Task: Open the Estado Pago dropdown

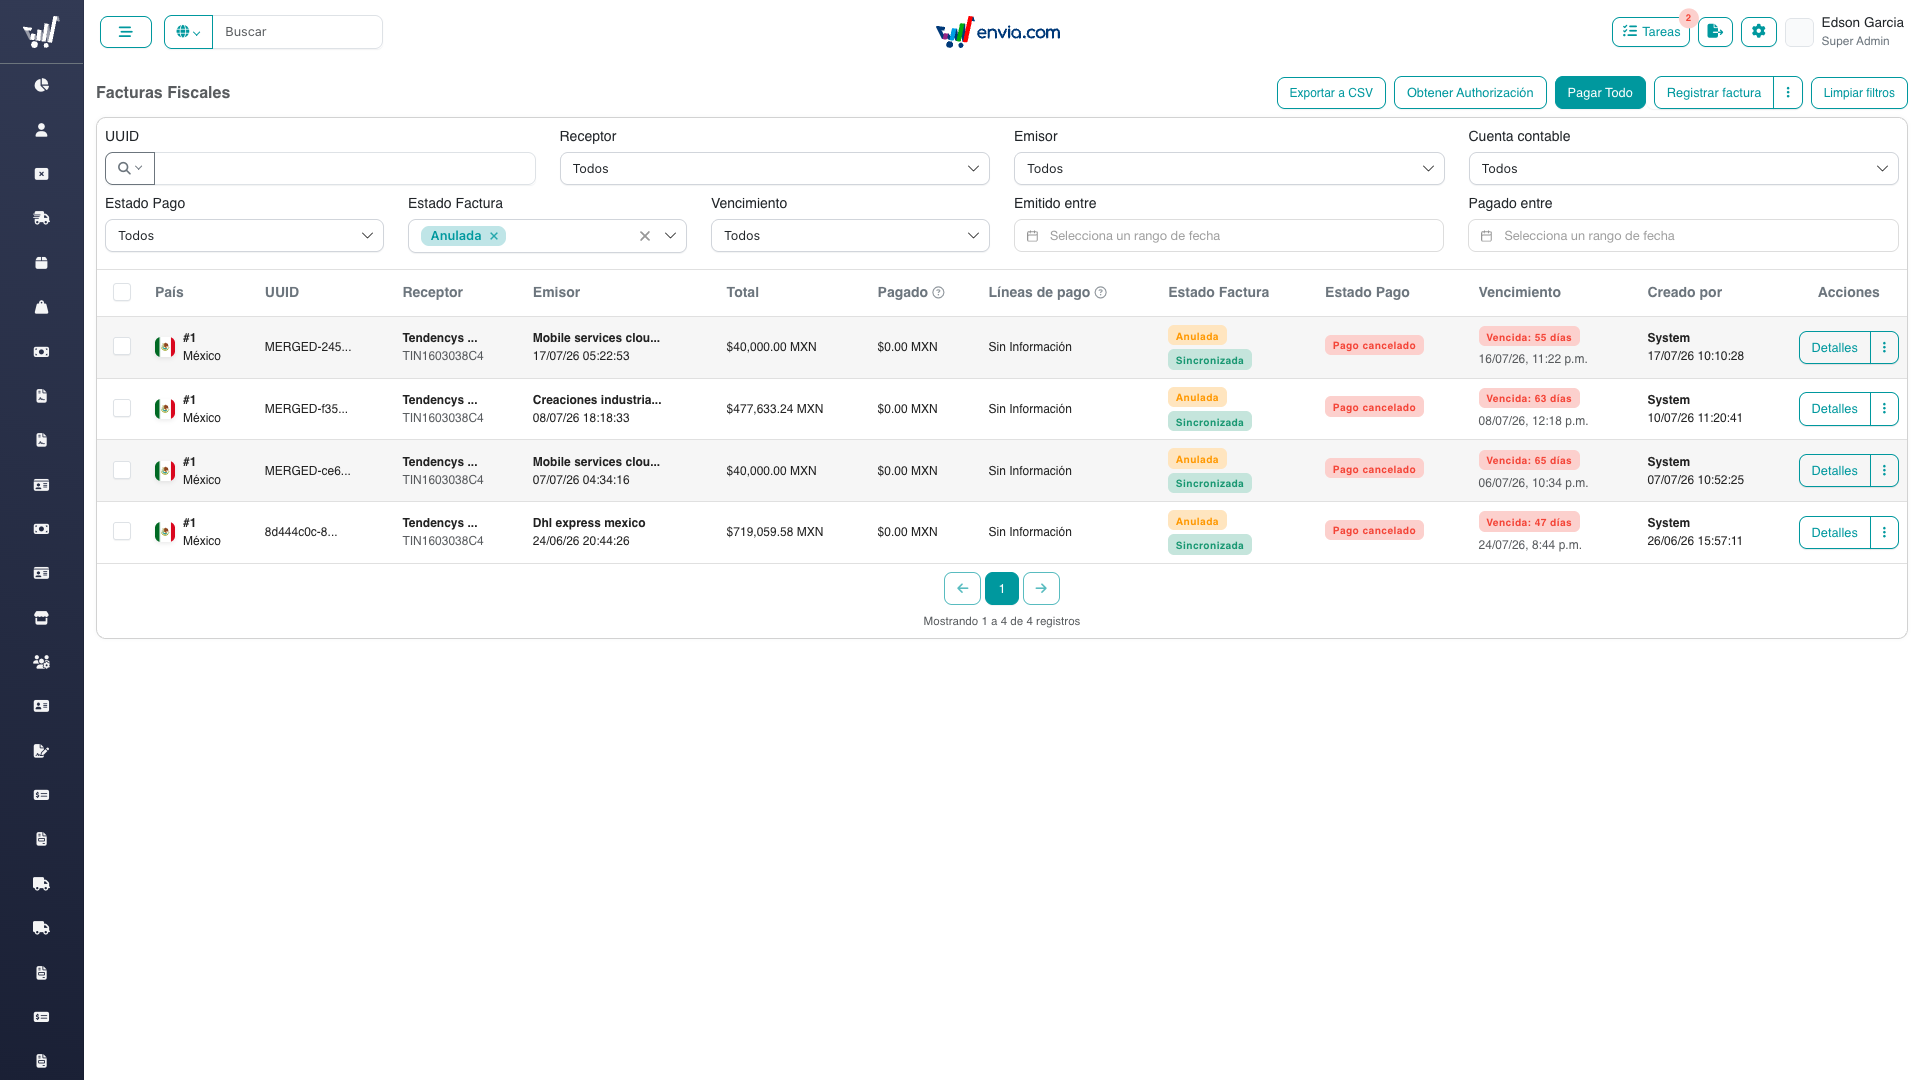Action: point(244,236)
